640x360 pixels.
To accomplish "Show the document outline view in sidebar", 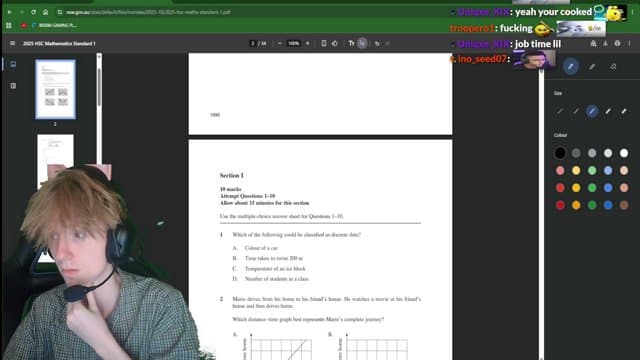I will pos(13,86).
